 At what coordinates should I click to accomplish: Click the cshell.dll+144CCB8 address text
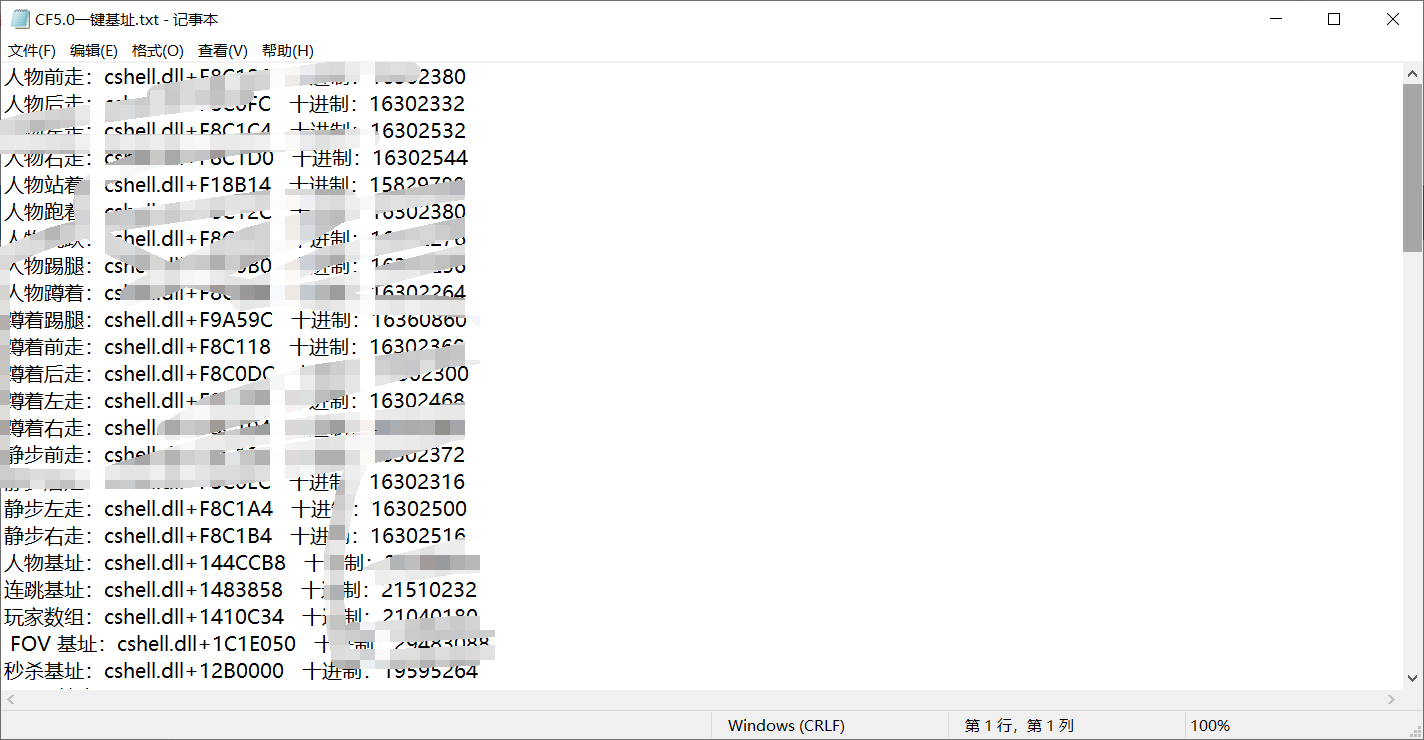(x=195, y=563)
